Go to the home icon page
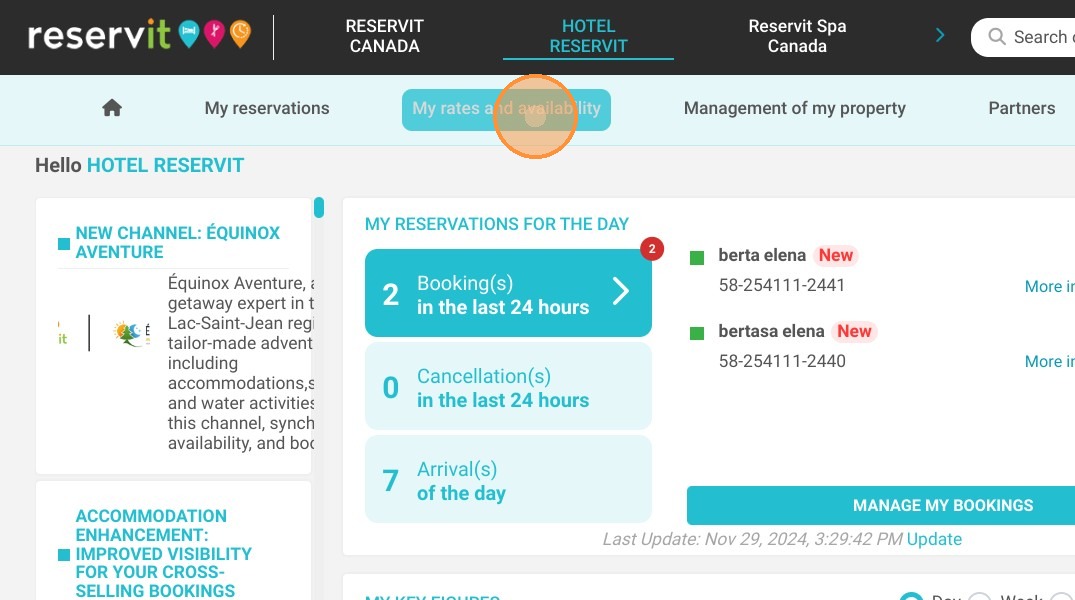Image resolution: width=1075 pixels, height=600 pixels. pyautogui.click(x=112, y=108)
